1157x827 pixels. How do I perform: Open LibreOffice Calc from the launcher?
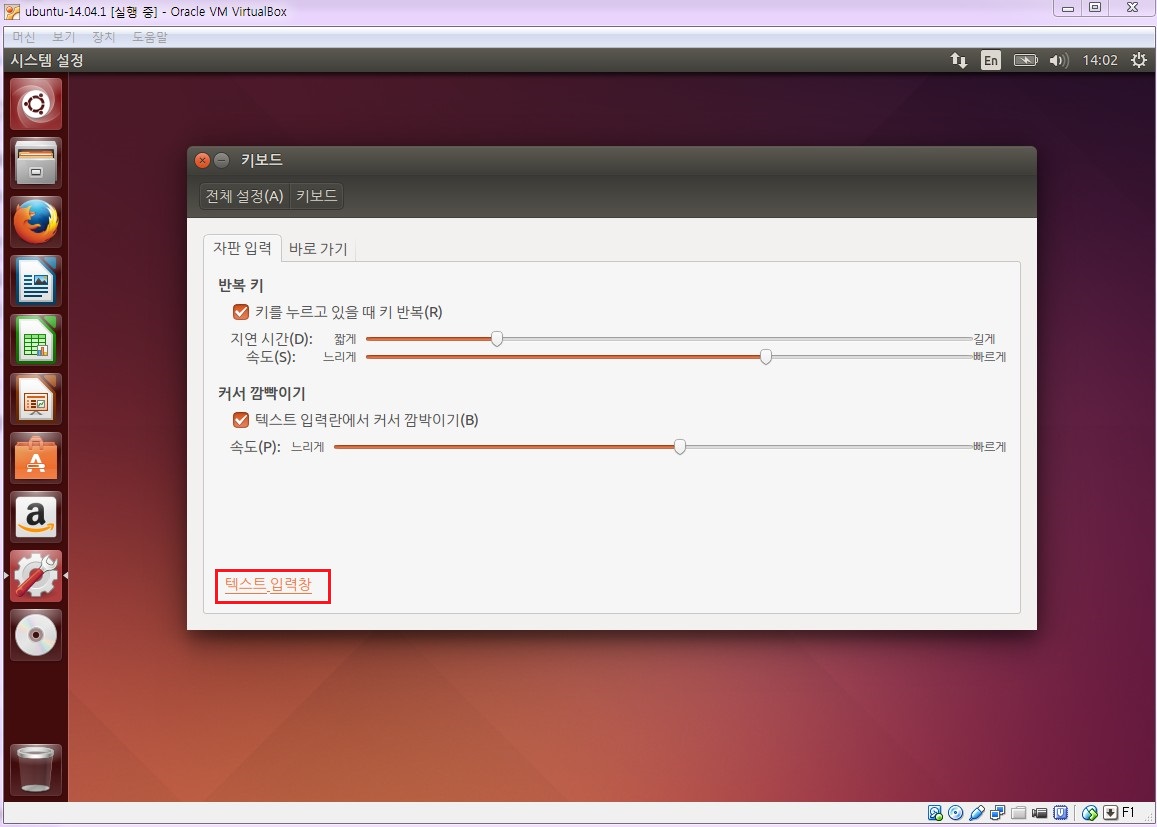(x=36, y=340)
